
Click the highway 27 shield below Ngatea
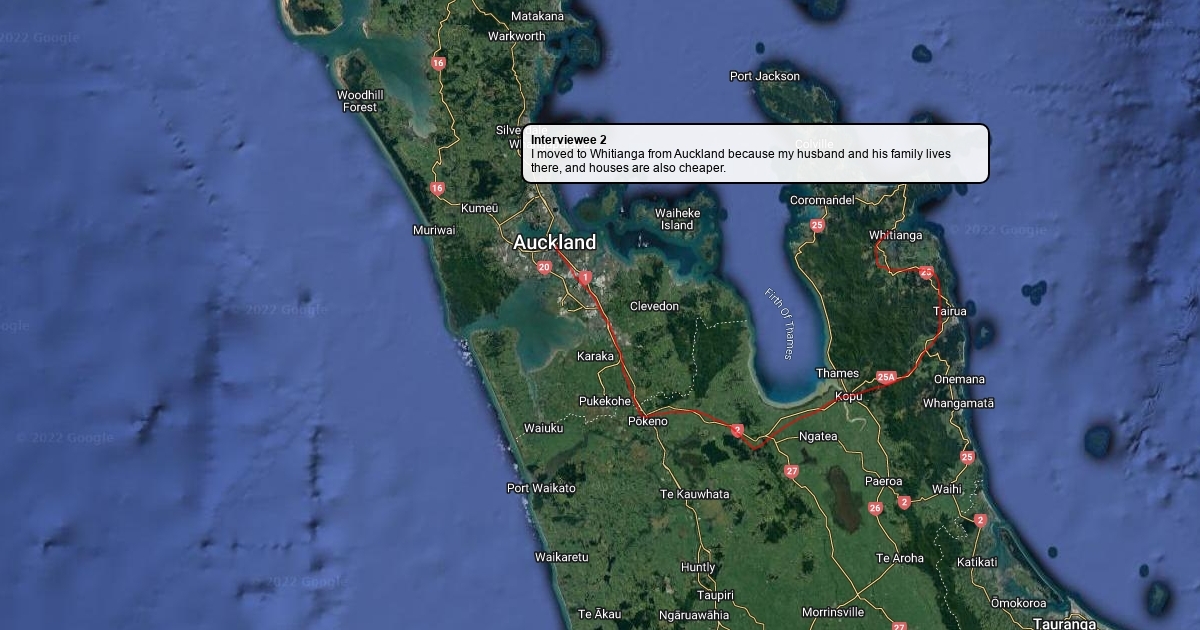(x=792, y=471)
